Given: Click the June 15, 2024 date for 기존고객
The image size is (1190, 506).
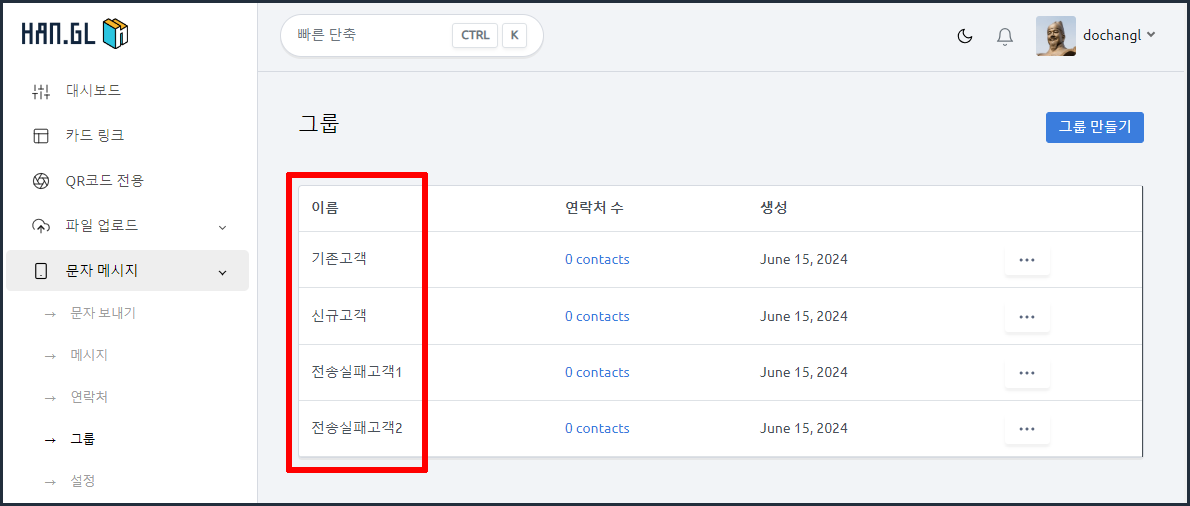Looking at the screenshot, I should tap(804, 259).
